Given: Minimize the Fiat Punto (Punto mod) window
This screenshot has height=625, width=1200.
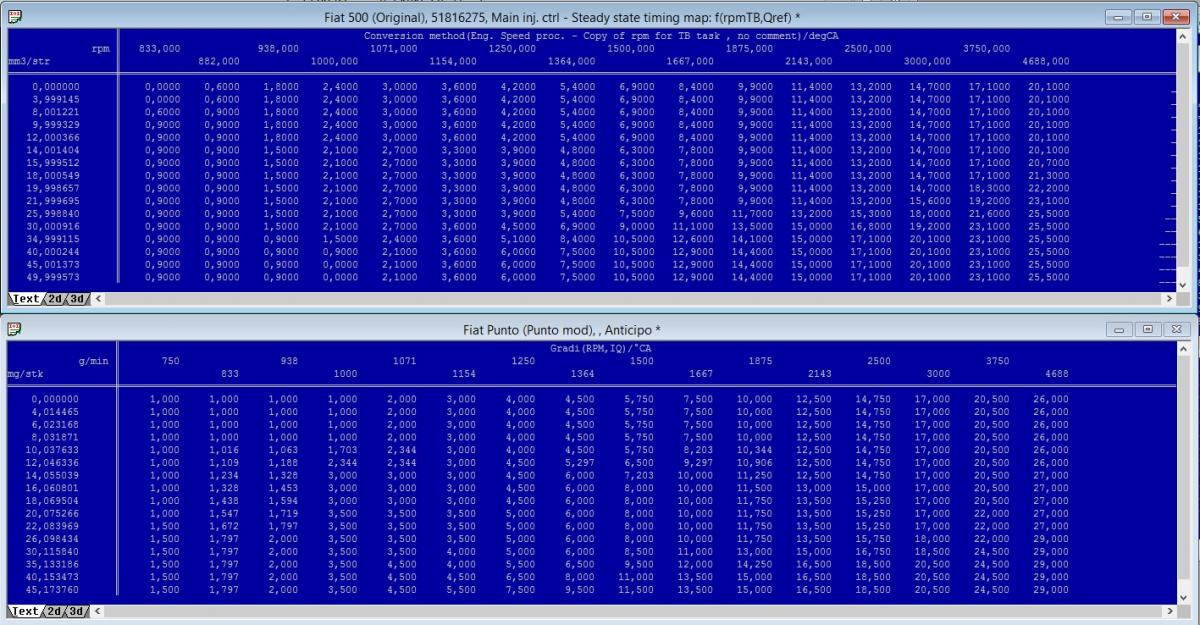Looking at the screenshot, I should pyautogui.click(x=1118, y=329).
